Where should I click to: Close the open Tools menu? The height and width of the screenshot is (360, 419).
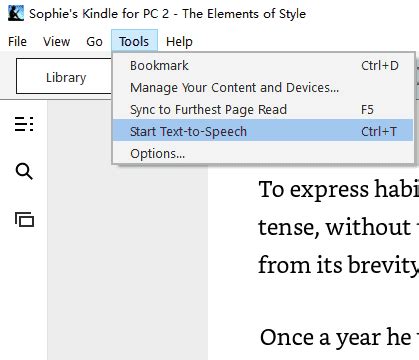(x=134, y=42)
